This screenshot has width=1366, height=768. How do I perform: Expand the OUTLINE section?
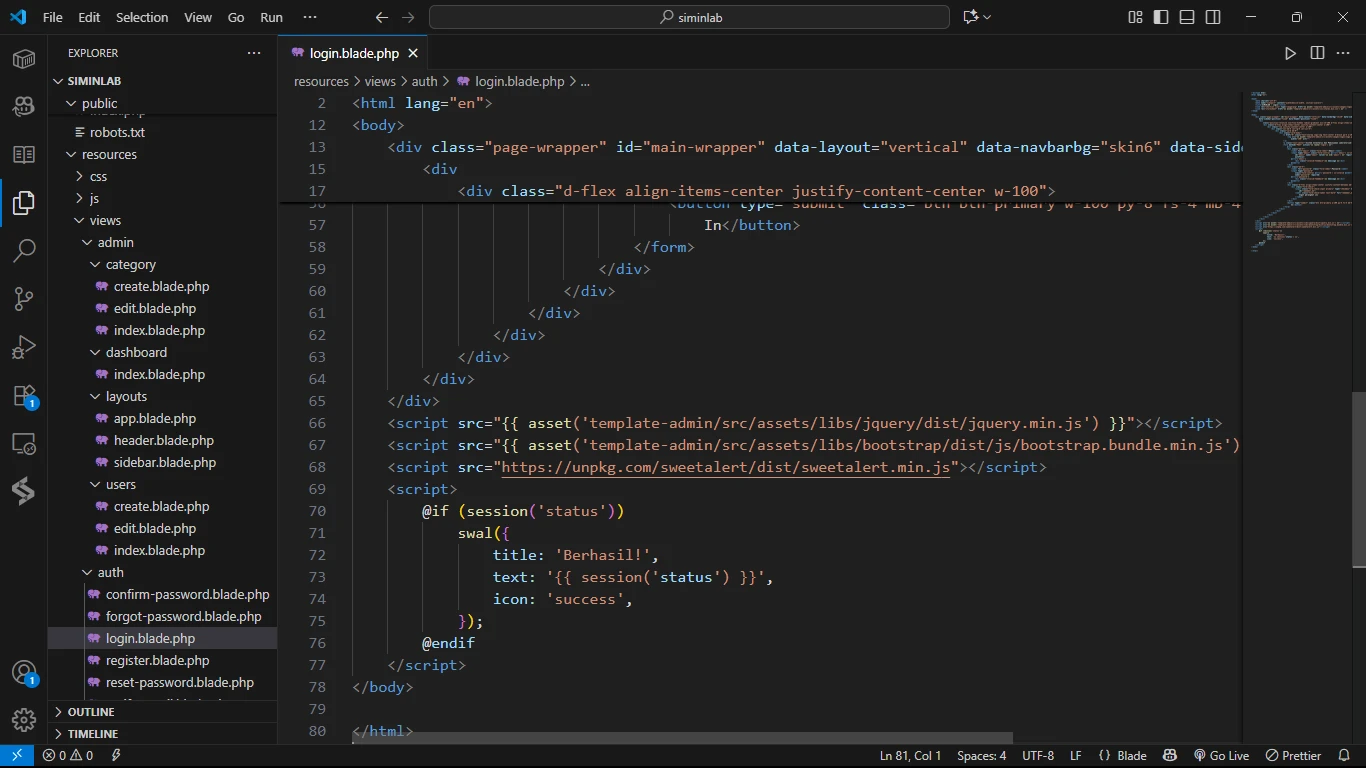tap(91, 712)
